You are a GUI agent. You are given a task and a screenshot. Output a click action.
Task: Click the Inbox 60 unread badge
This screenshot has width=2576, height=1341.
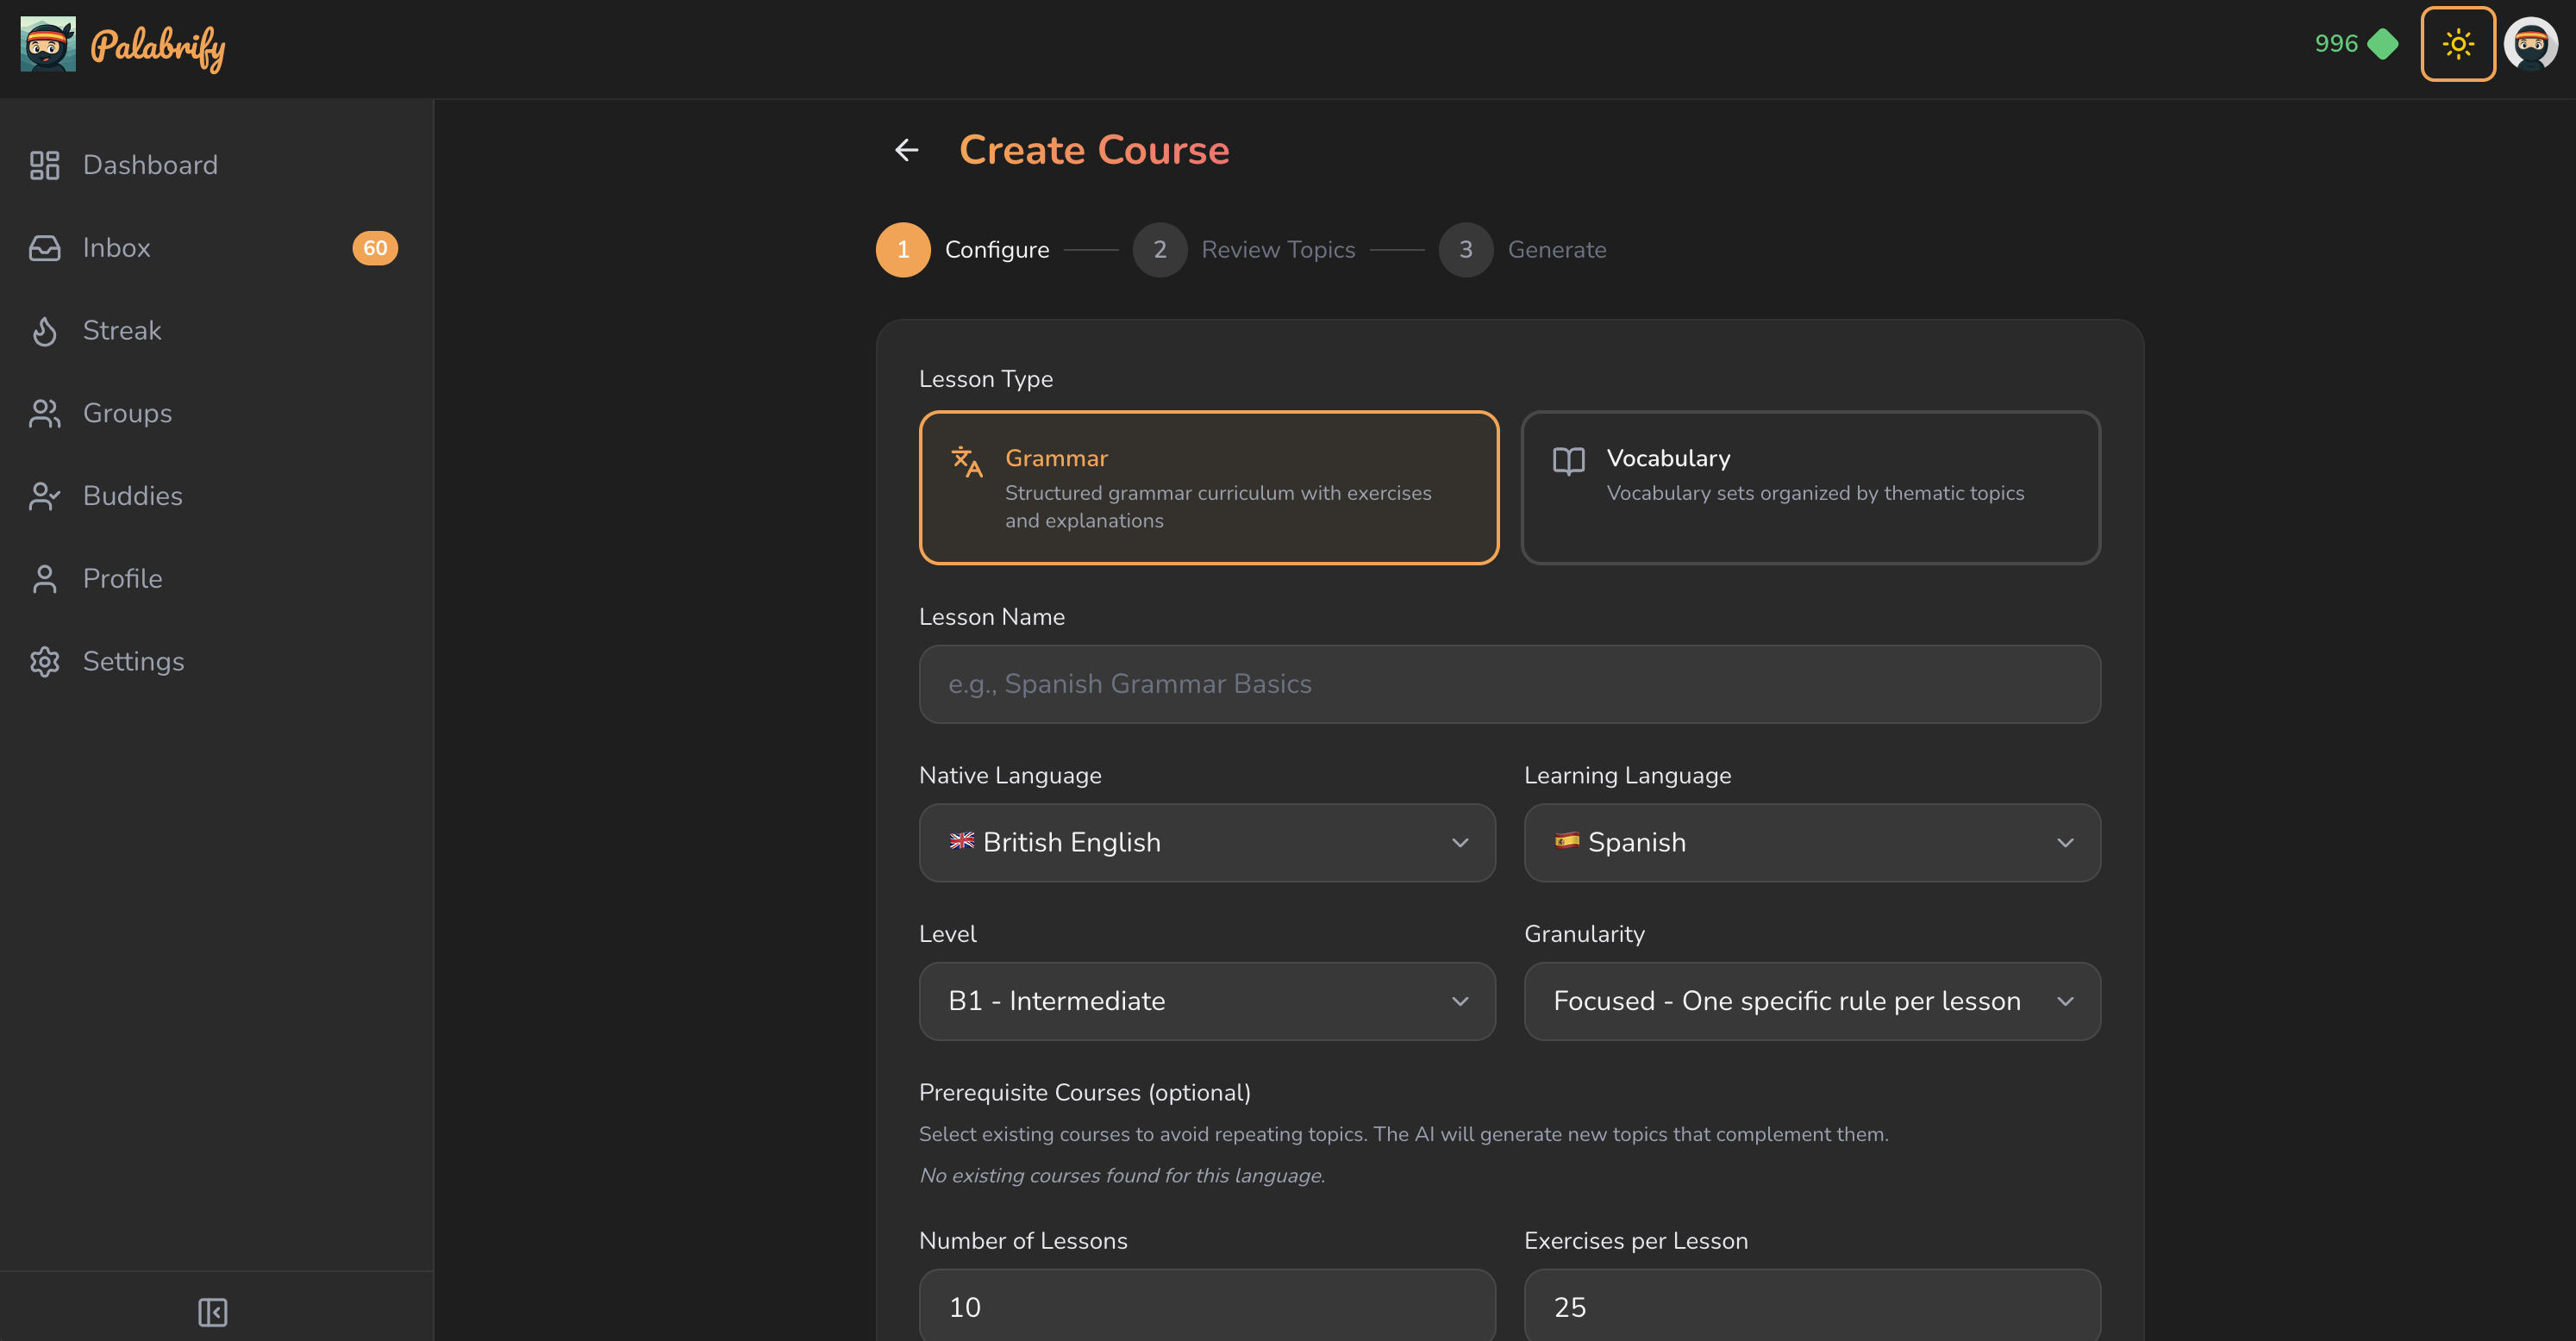click(375, 248)
